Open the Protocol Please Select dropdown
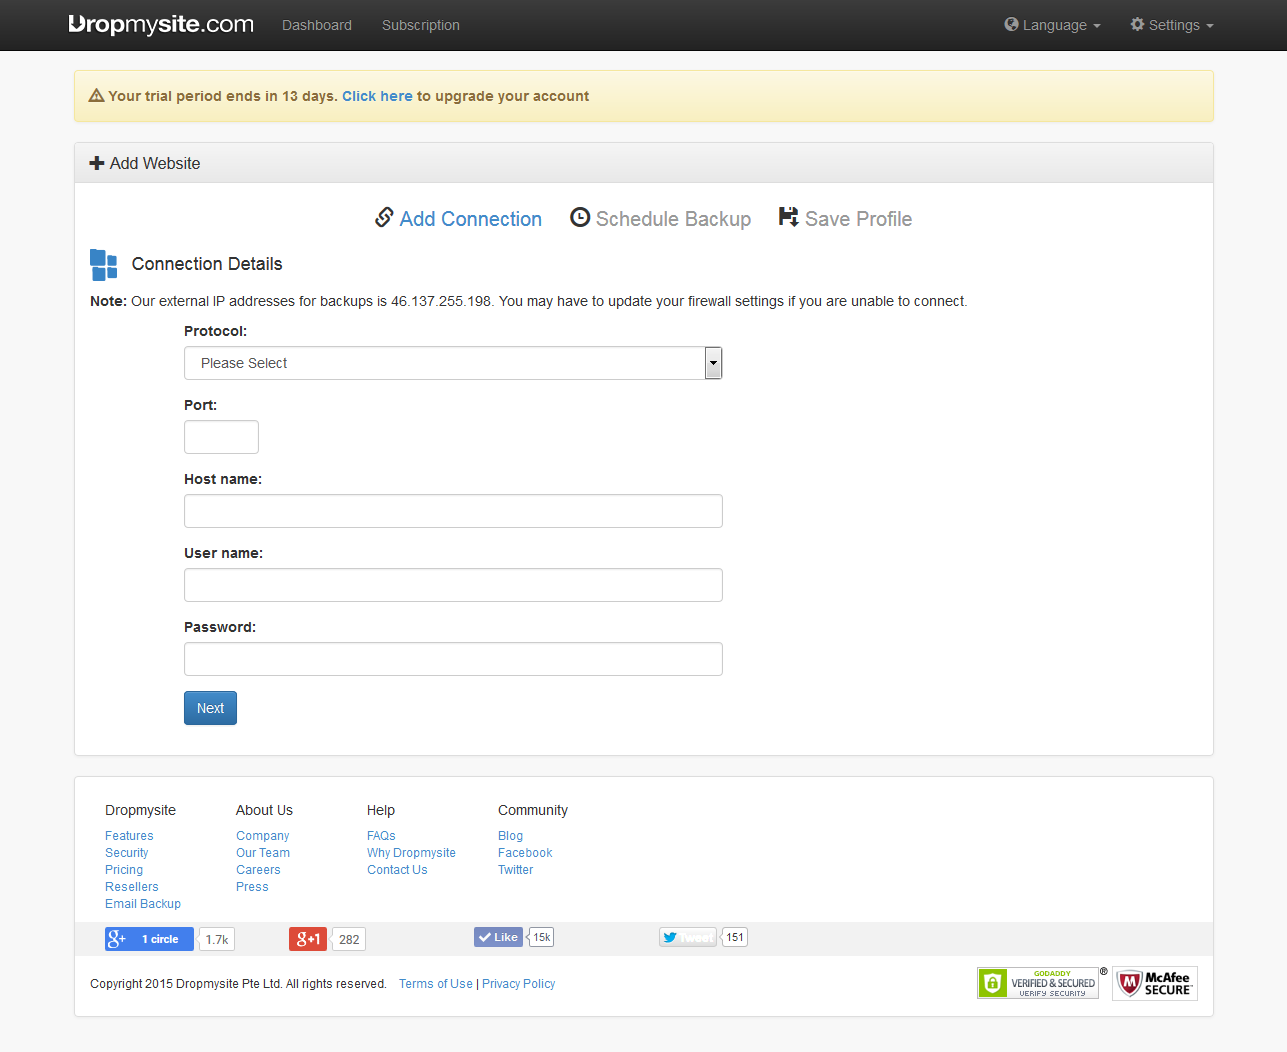Screen dimensions: 1287x1052 [453, 363]
